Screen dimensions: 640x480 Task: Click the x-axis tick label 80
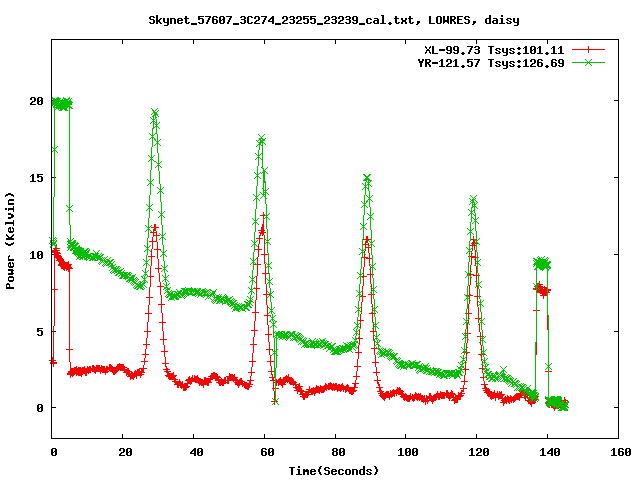coord(335,453)
